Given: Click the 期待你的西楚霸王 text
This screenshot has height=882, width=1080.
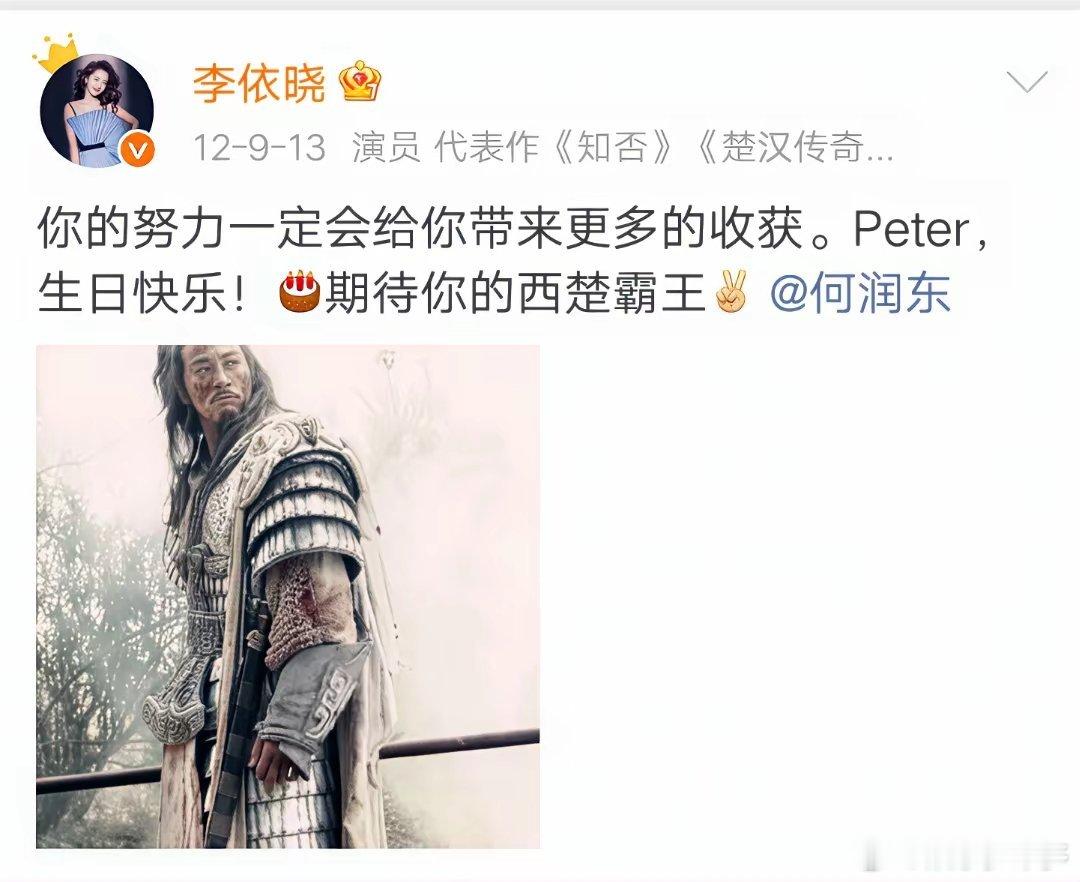Looking at the screenshot, I should click(517, 293).
